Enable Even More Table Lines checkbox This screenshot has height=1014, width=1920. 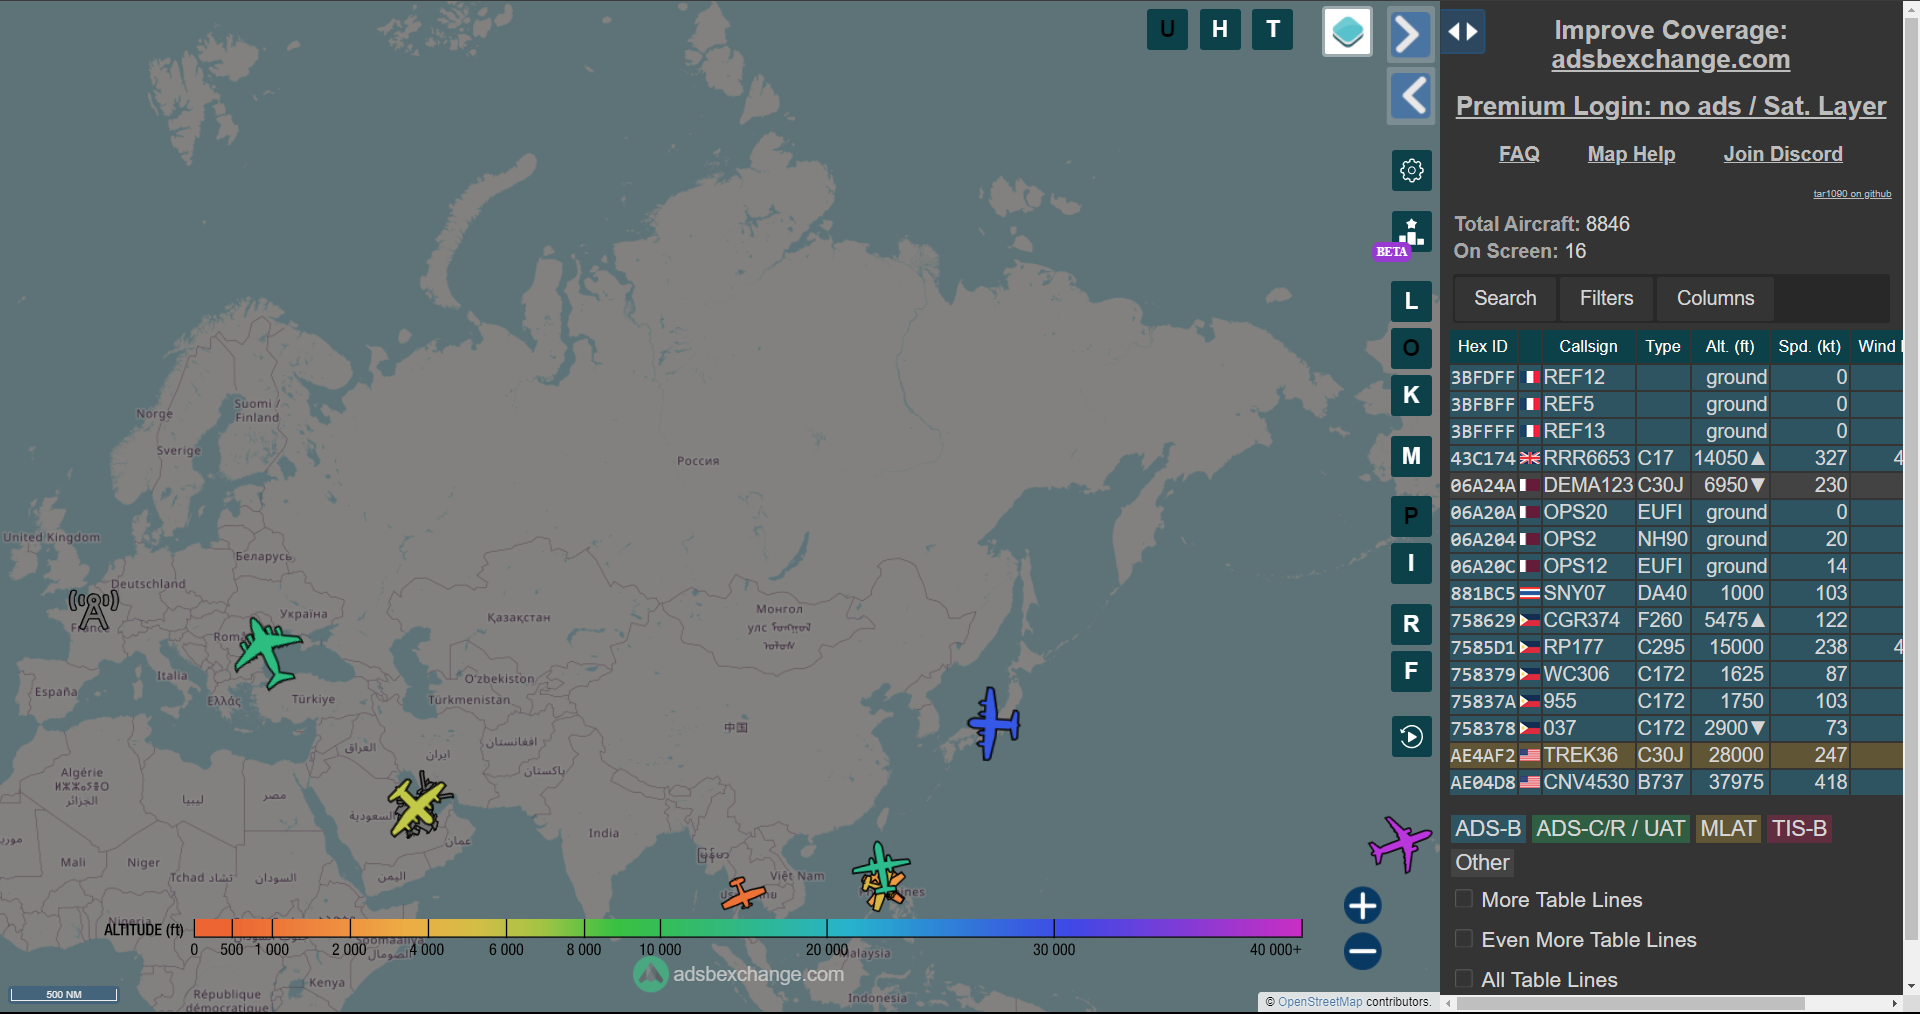[x=1464, y=939]
